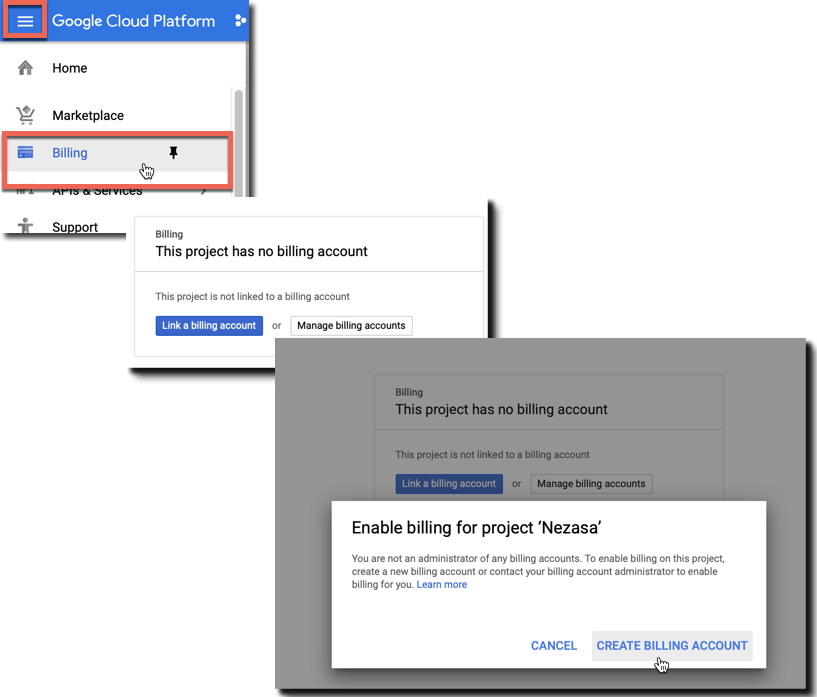Screen dimensions: 817x697
Task: Click the dimmed Link a billing account button
Action: coord(449,484)
